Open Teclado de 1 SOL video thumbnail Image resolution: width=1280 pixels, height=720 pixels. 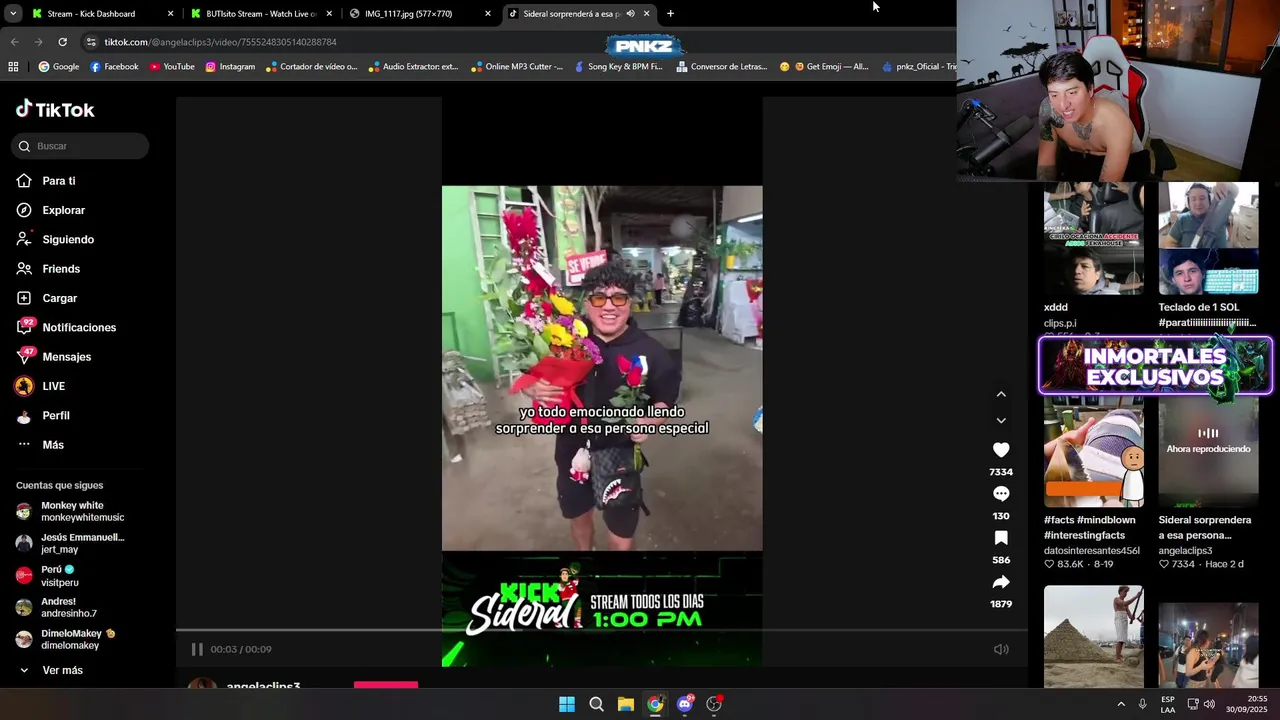1208,238
